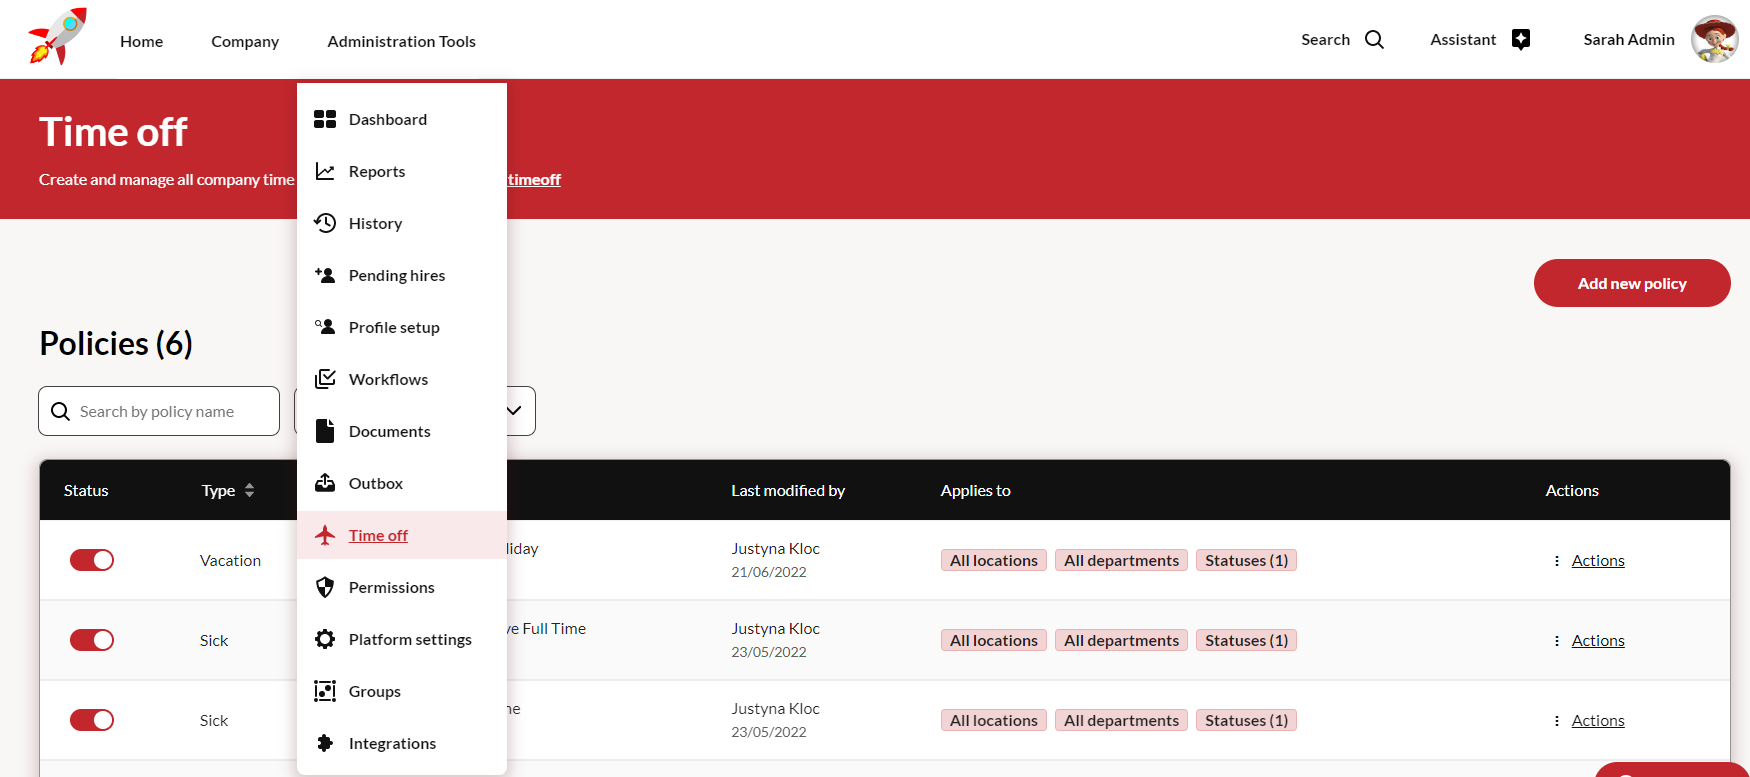The width and height of the screenshot is (1750, 777).
Task: Open Reports chart icon in menu
Action: (325, 171)
